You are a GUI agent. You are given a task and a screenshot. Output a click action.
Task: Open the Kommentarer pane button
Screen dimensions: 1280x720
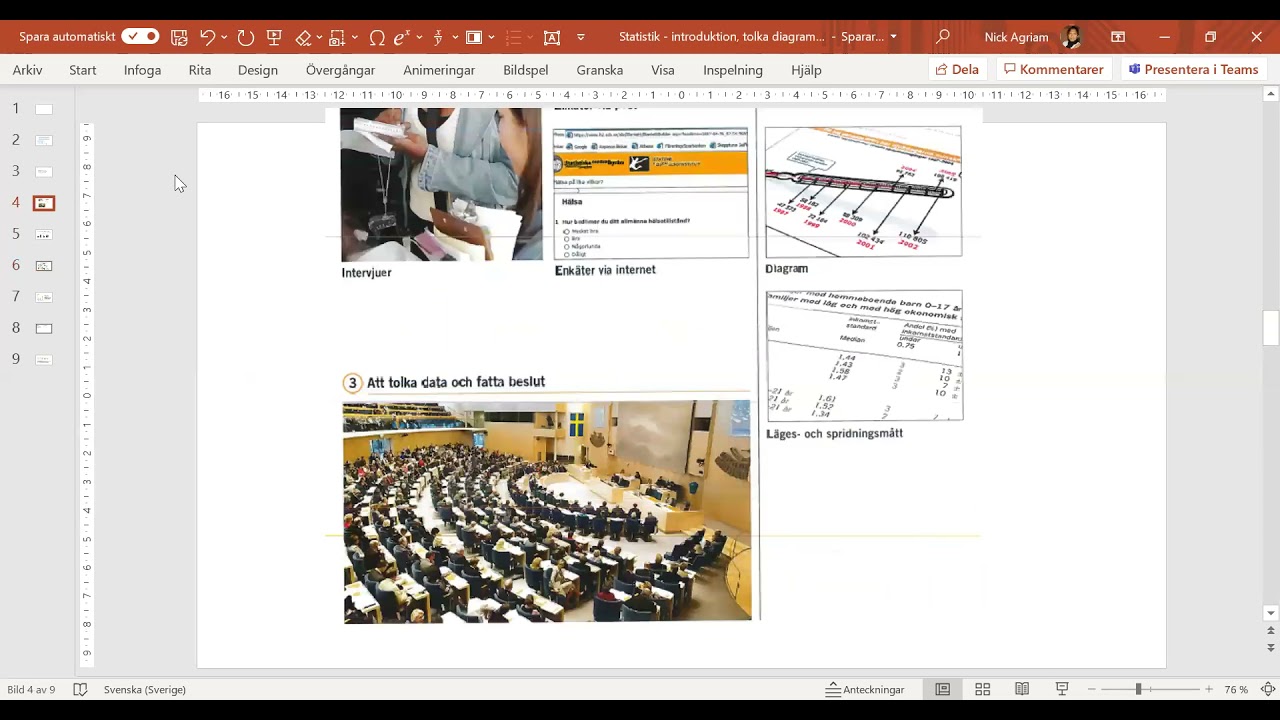[x=1054, y=70]
